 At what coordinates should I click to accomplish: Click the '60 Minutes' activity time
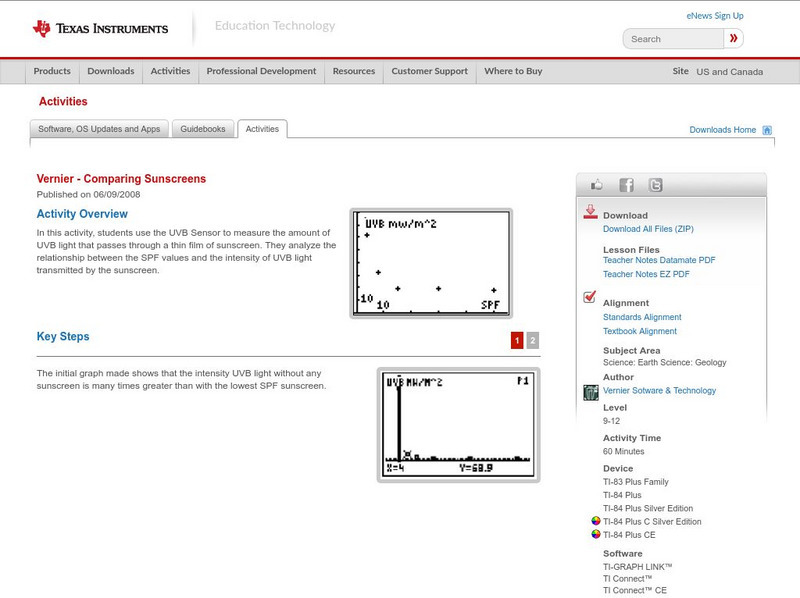[x=623, y=452]
